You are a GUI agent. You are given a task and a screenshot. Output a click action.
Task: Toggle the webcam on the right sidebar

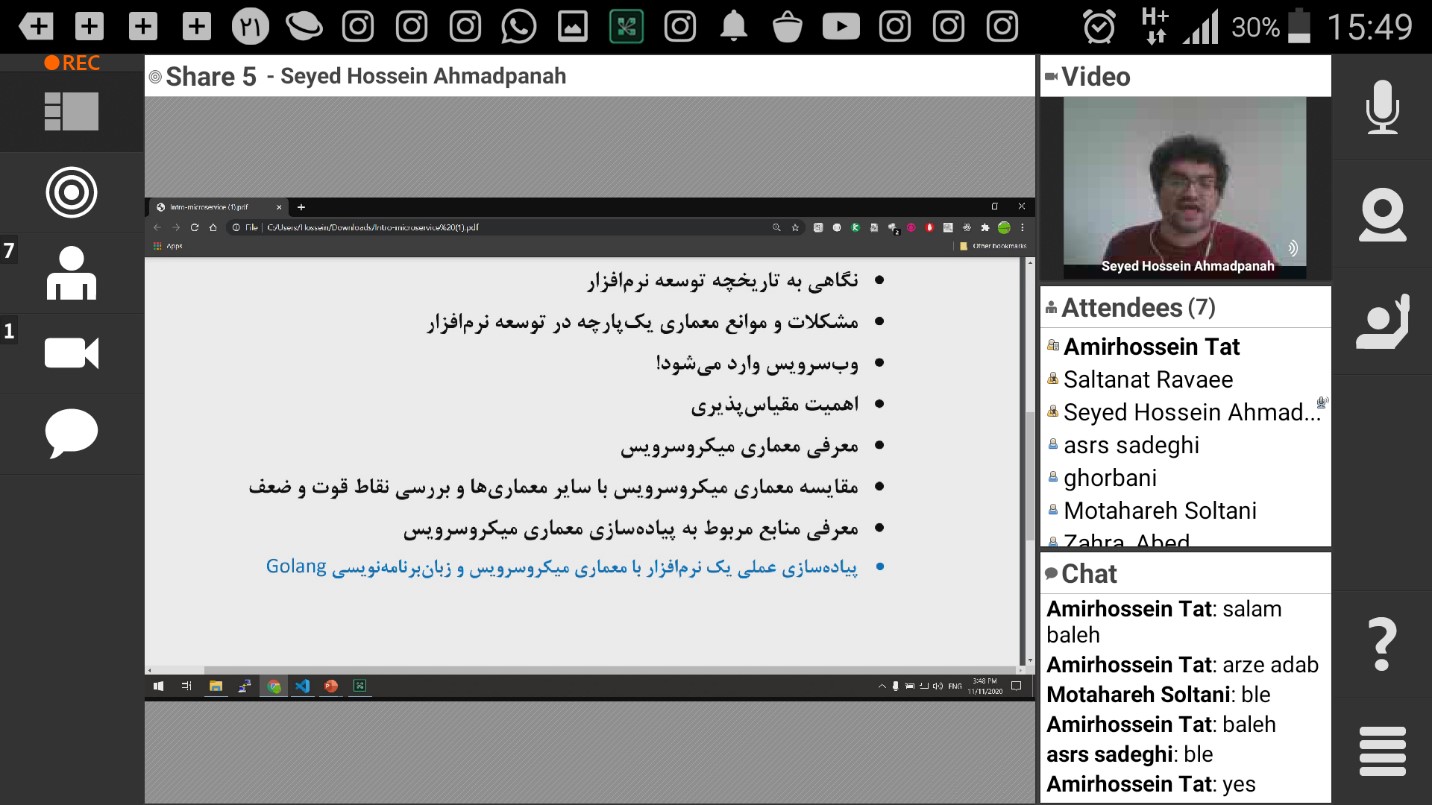(1382, 215)
